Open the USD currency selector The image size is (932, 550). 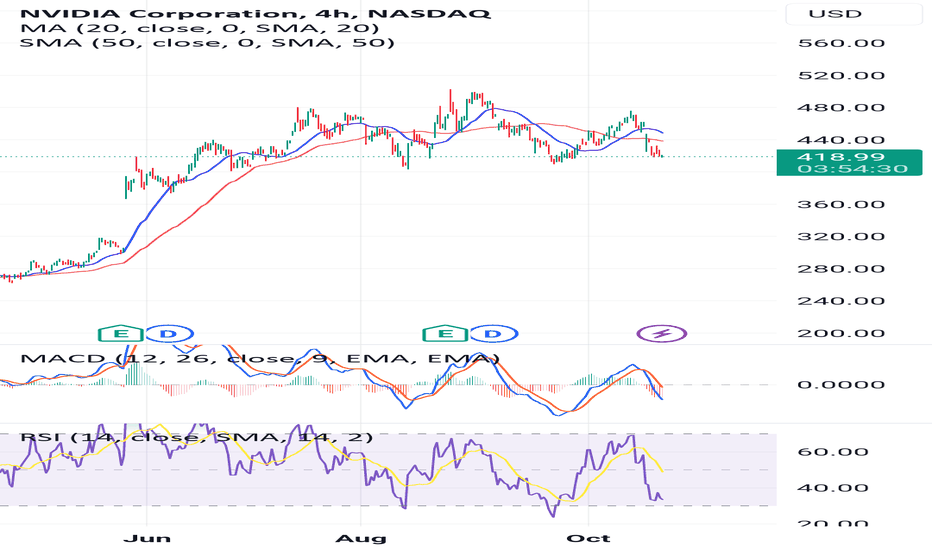pos(854,14)
